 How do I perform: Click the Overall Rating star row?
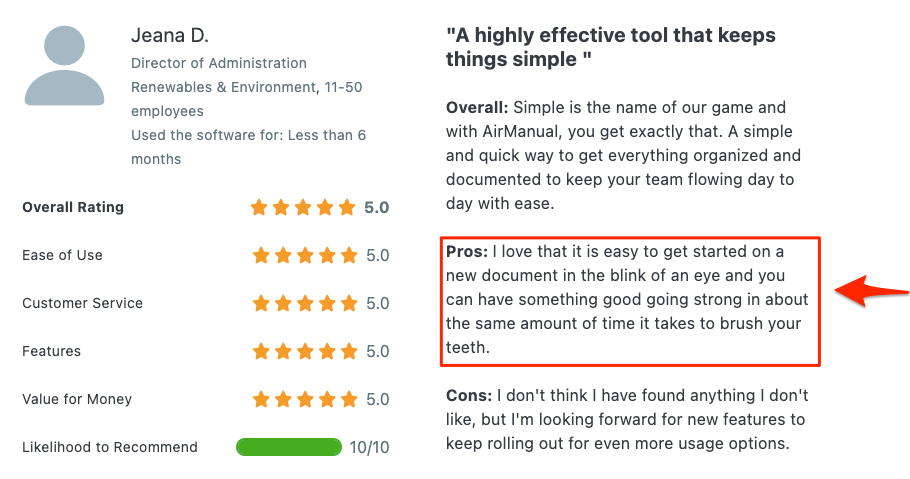tap(303, 207)
